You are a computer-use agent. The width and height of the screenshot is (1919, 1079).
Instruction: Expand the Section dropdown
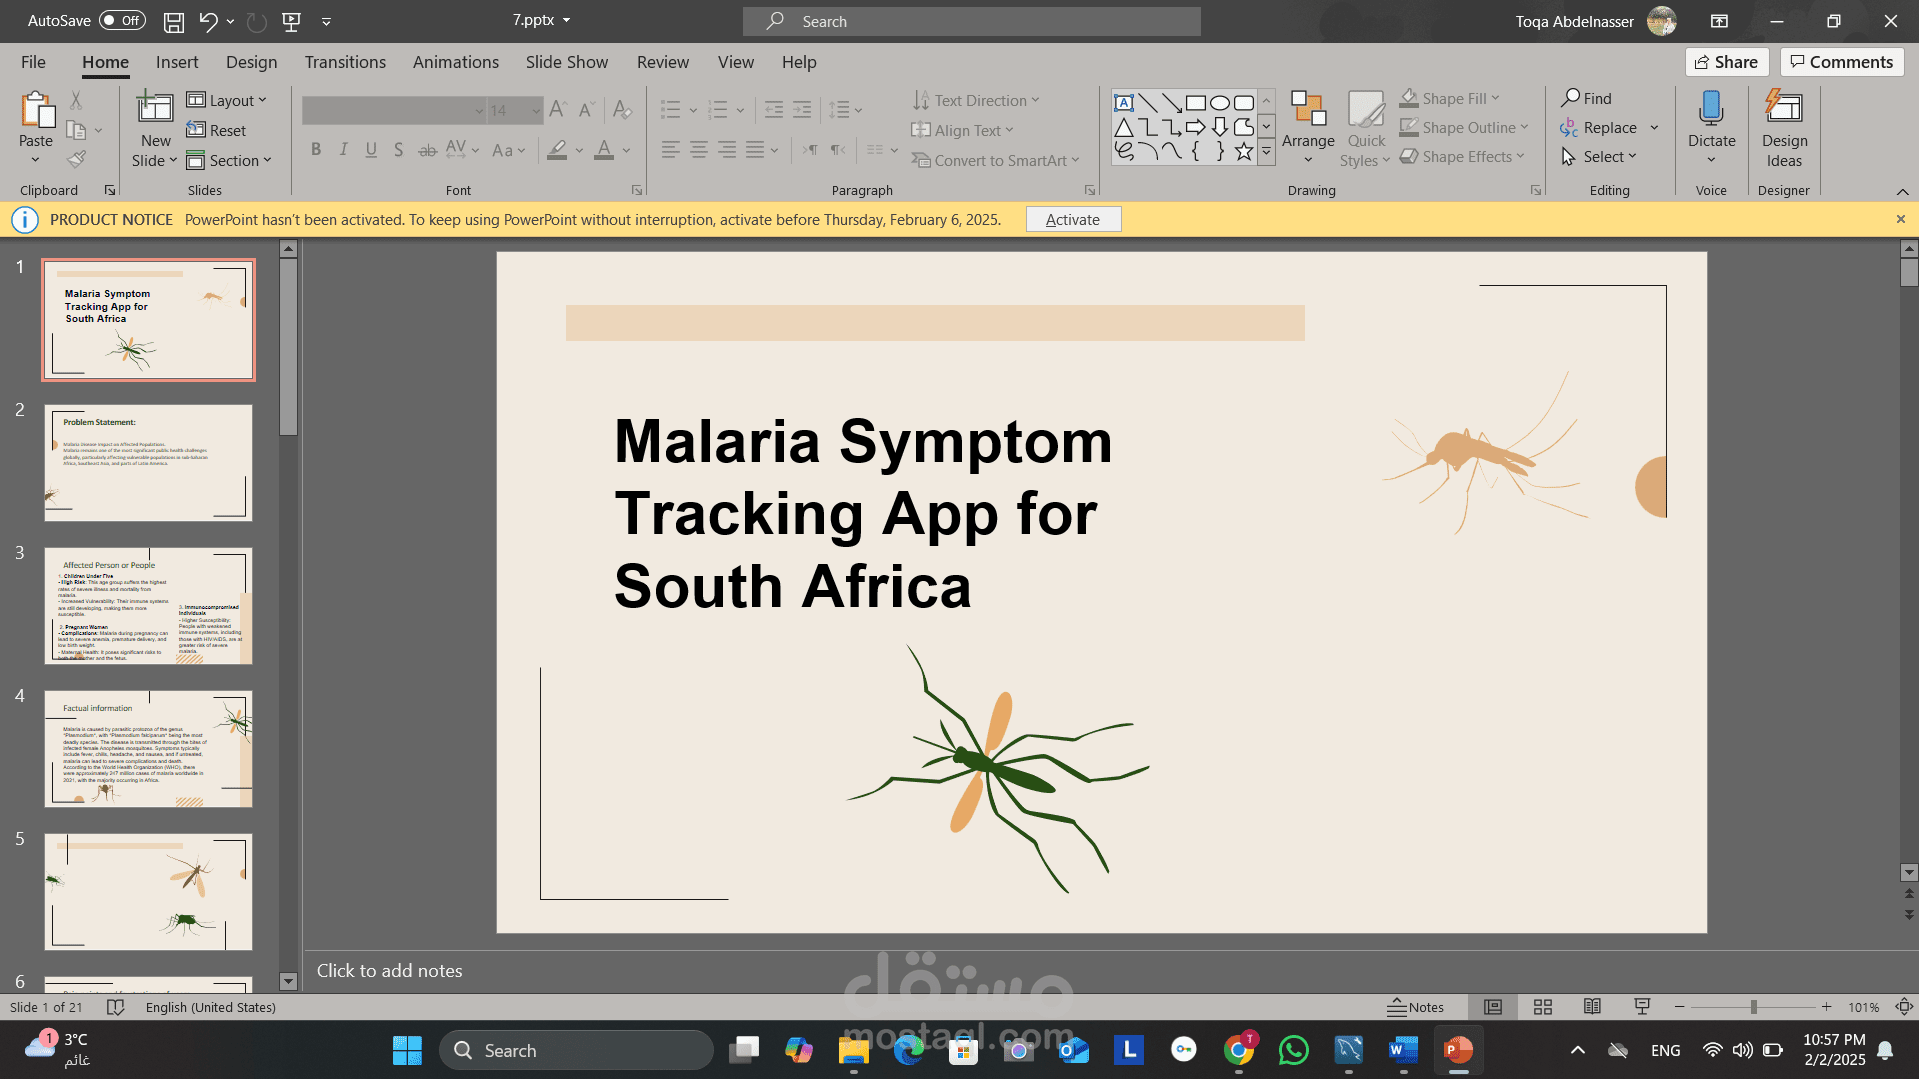[x=229, y=160]
